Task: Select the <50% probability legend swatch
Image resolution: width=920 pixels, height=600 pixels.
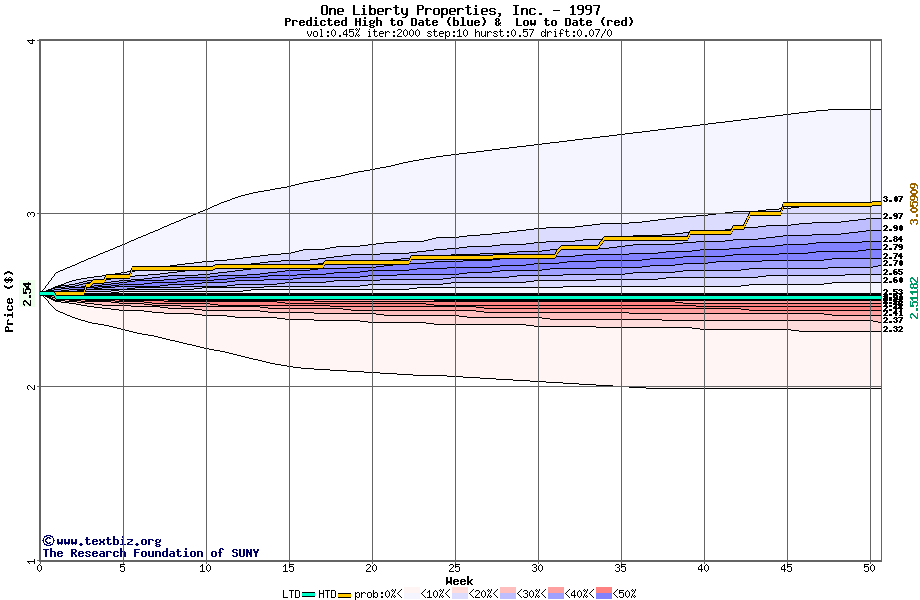Action: click(x=603, y=594)
